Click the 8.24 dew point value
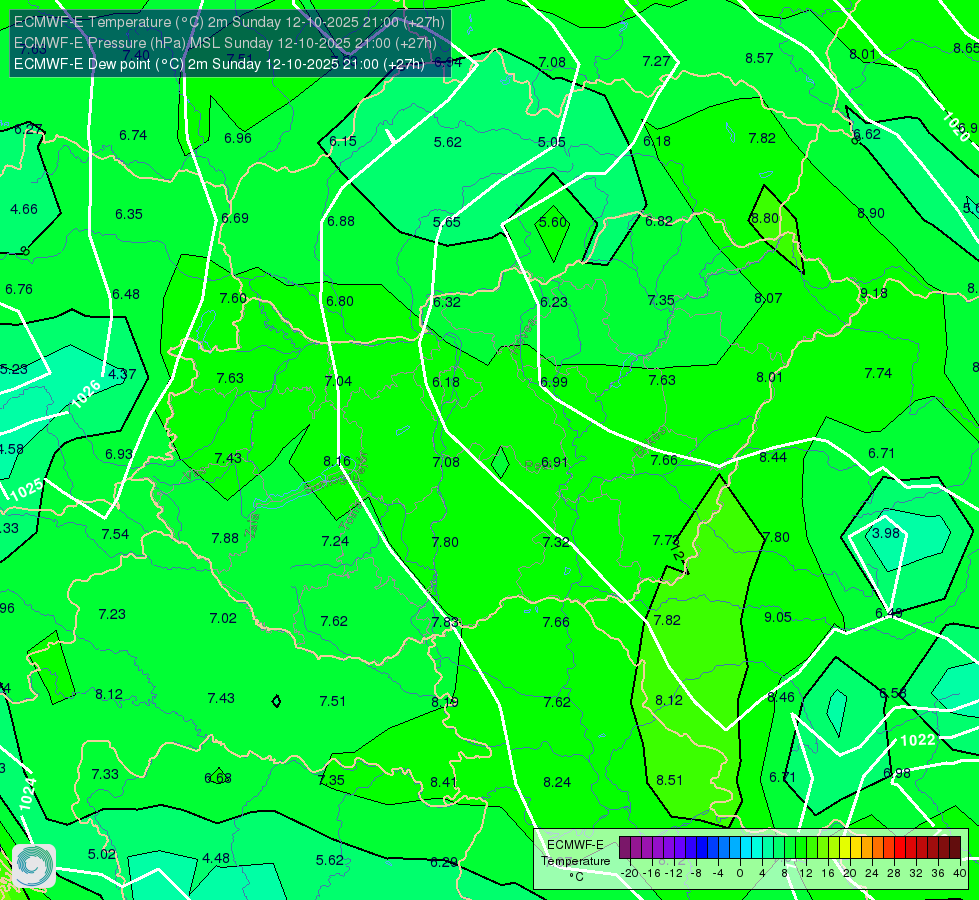 tap(557, 782)
